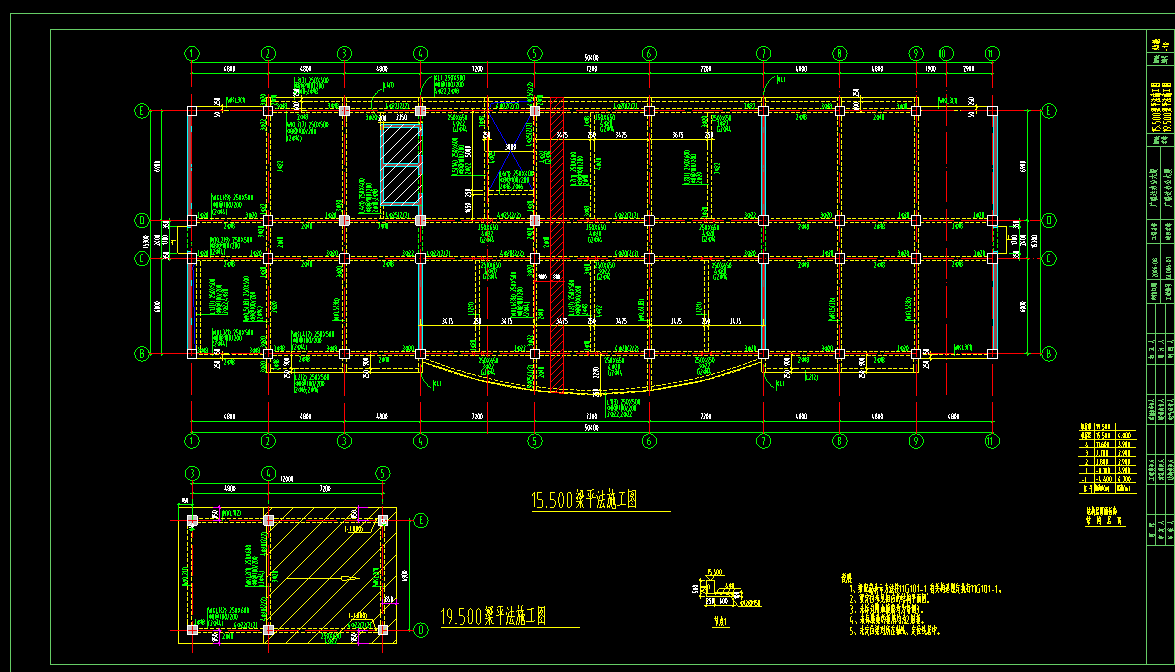Select the blue hatched stairwell opening
The height and width of the screenshot is (672, 1175).
pos(401,164)
